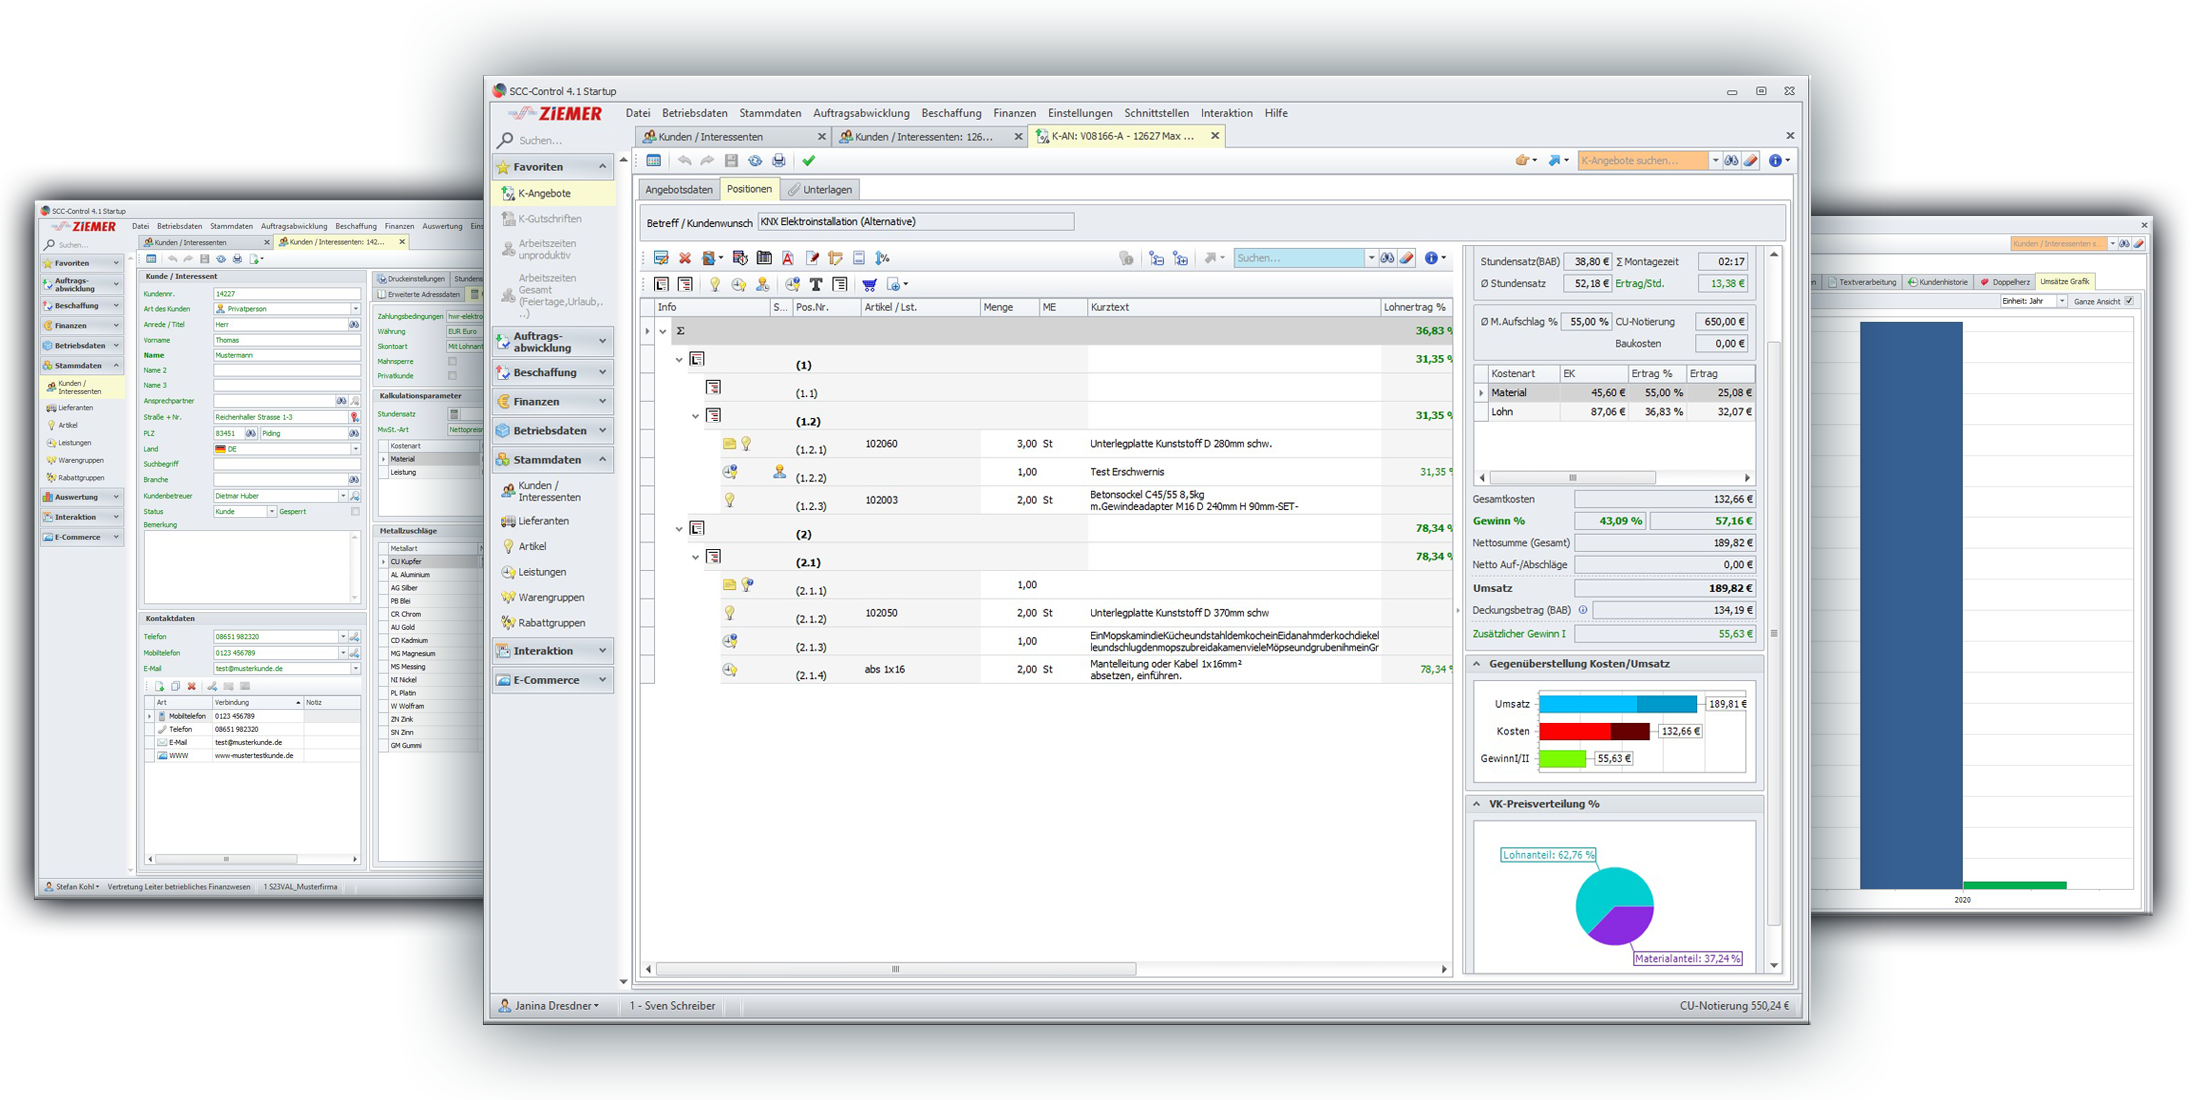Click eraser icon next to K-Angebote search
The width and height of the screenshot is (2200, 1100).
pos(1751,161)
